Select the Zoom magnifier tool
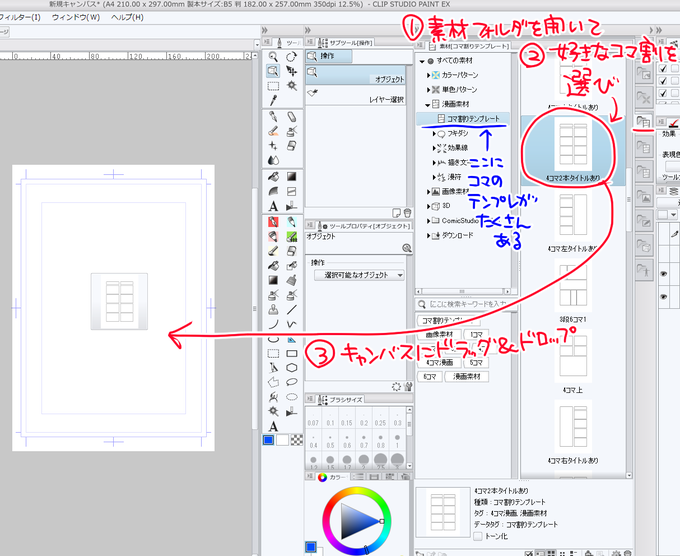 coord(273,57)
